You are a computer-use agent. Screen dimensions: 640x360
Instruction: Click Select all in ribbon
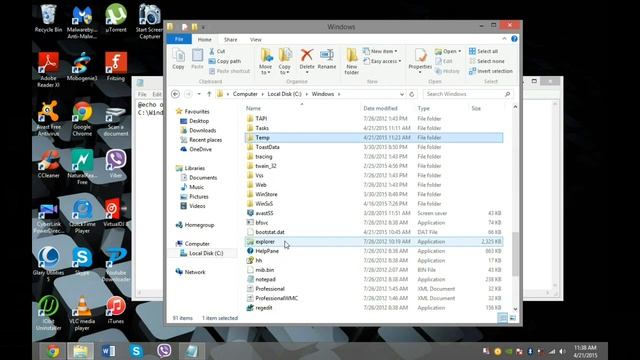point(484,51)
